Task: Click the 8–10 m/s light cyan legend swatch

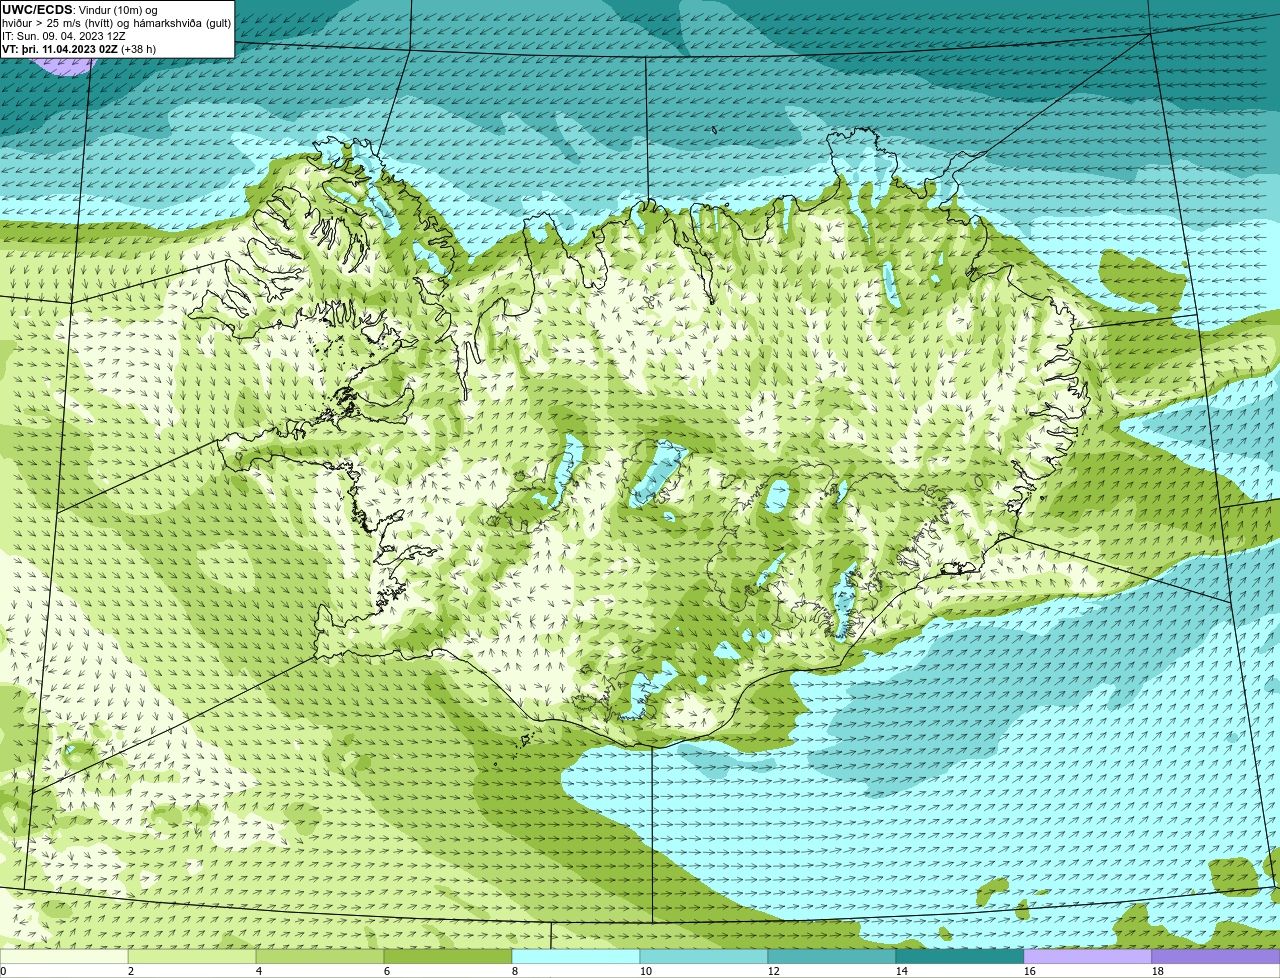Action: (576, 956)
